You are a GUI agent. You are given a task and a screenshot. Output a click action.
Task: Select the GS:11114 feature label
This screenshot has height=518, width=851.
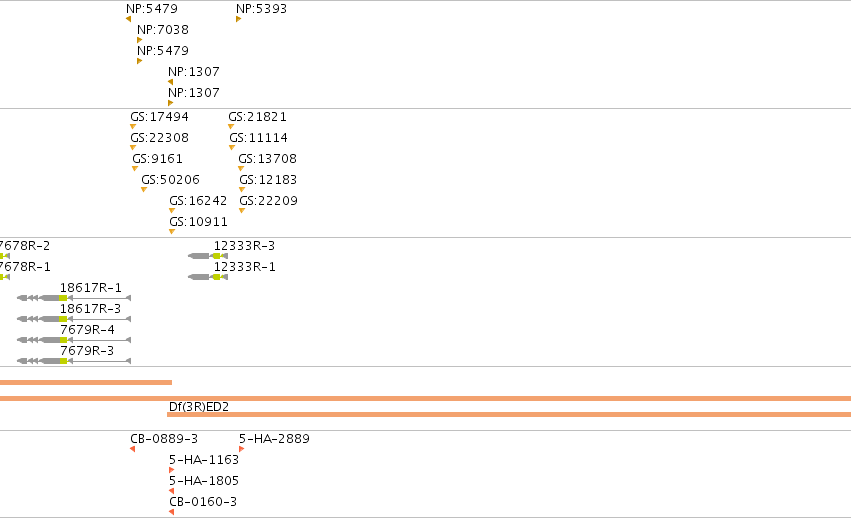(x=258, y=138)
